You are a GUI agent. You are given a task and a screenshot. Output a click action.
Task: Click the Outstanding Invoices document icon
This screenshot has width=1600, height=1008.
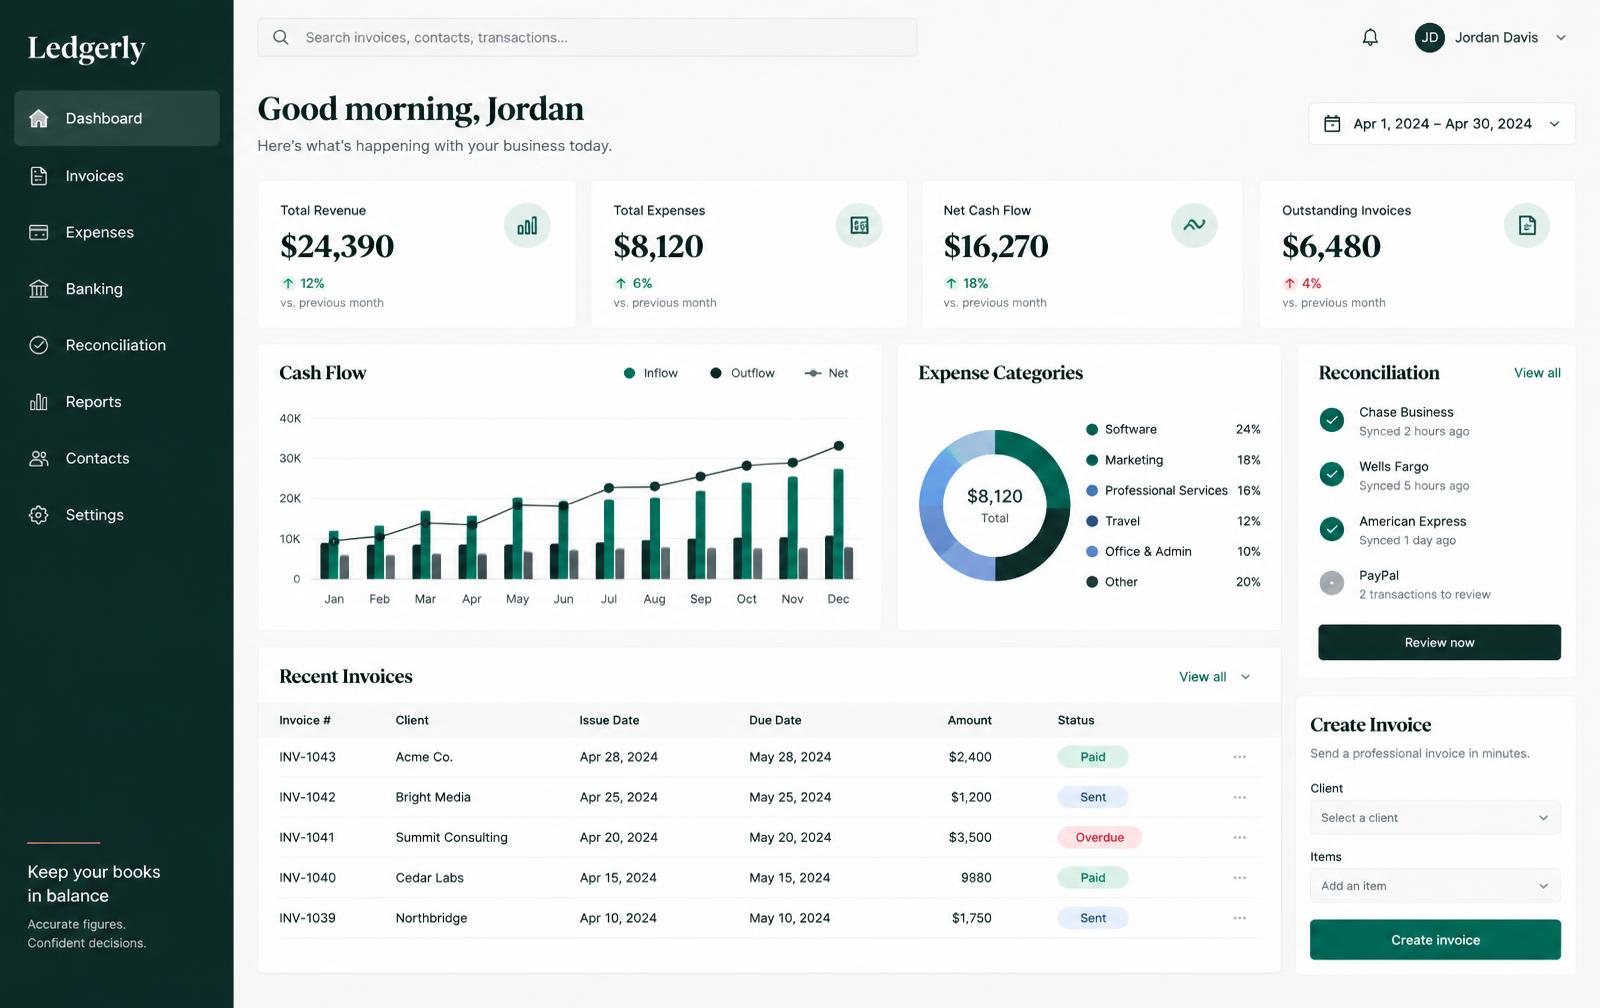click(x=1527, y=225)
